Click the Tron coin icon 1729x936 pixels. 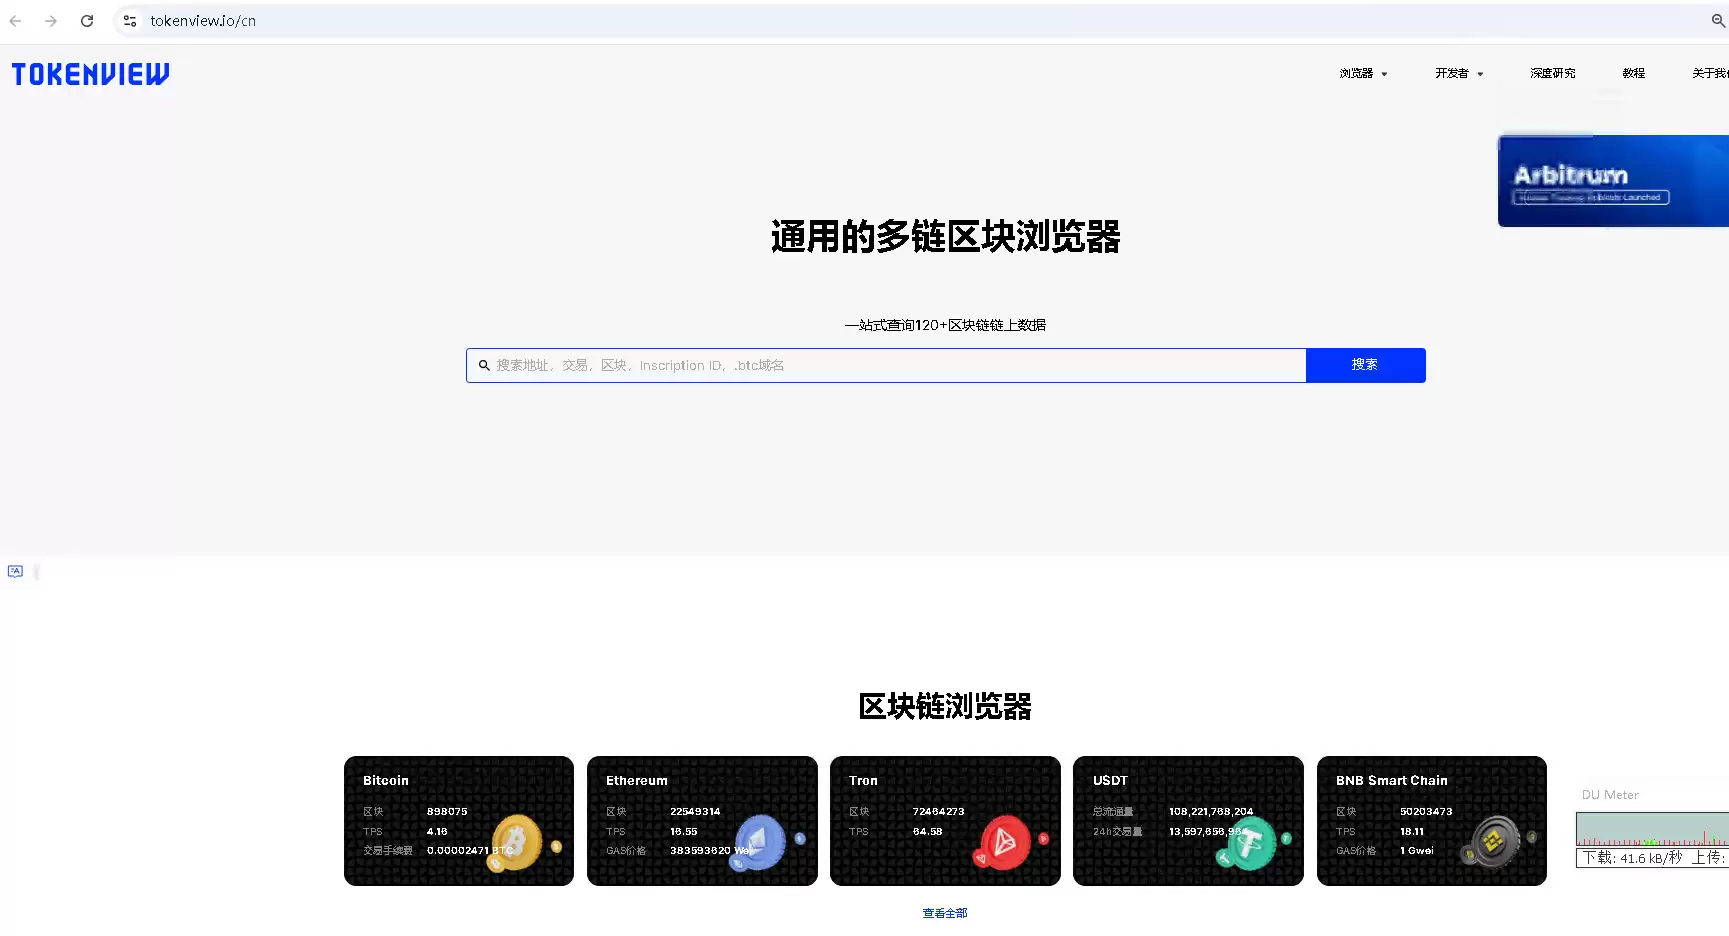coord(1006,843)
